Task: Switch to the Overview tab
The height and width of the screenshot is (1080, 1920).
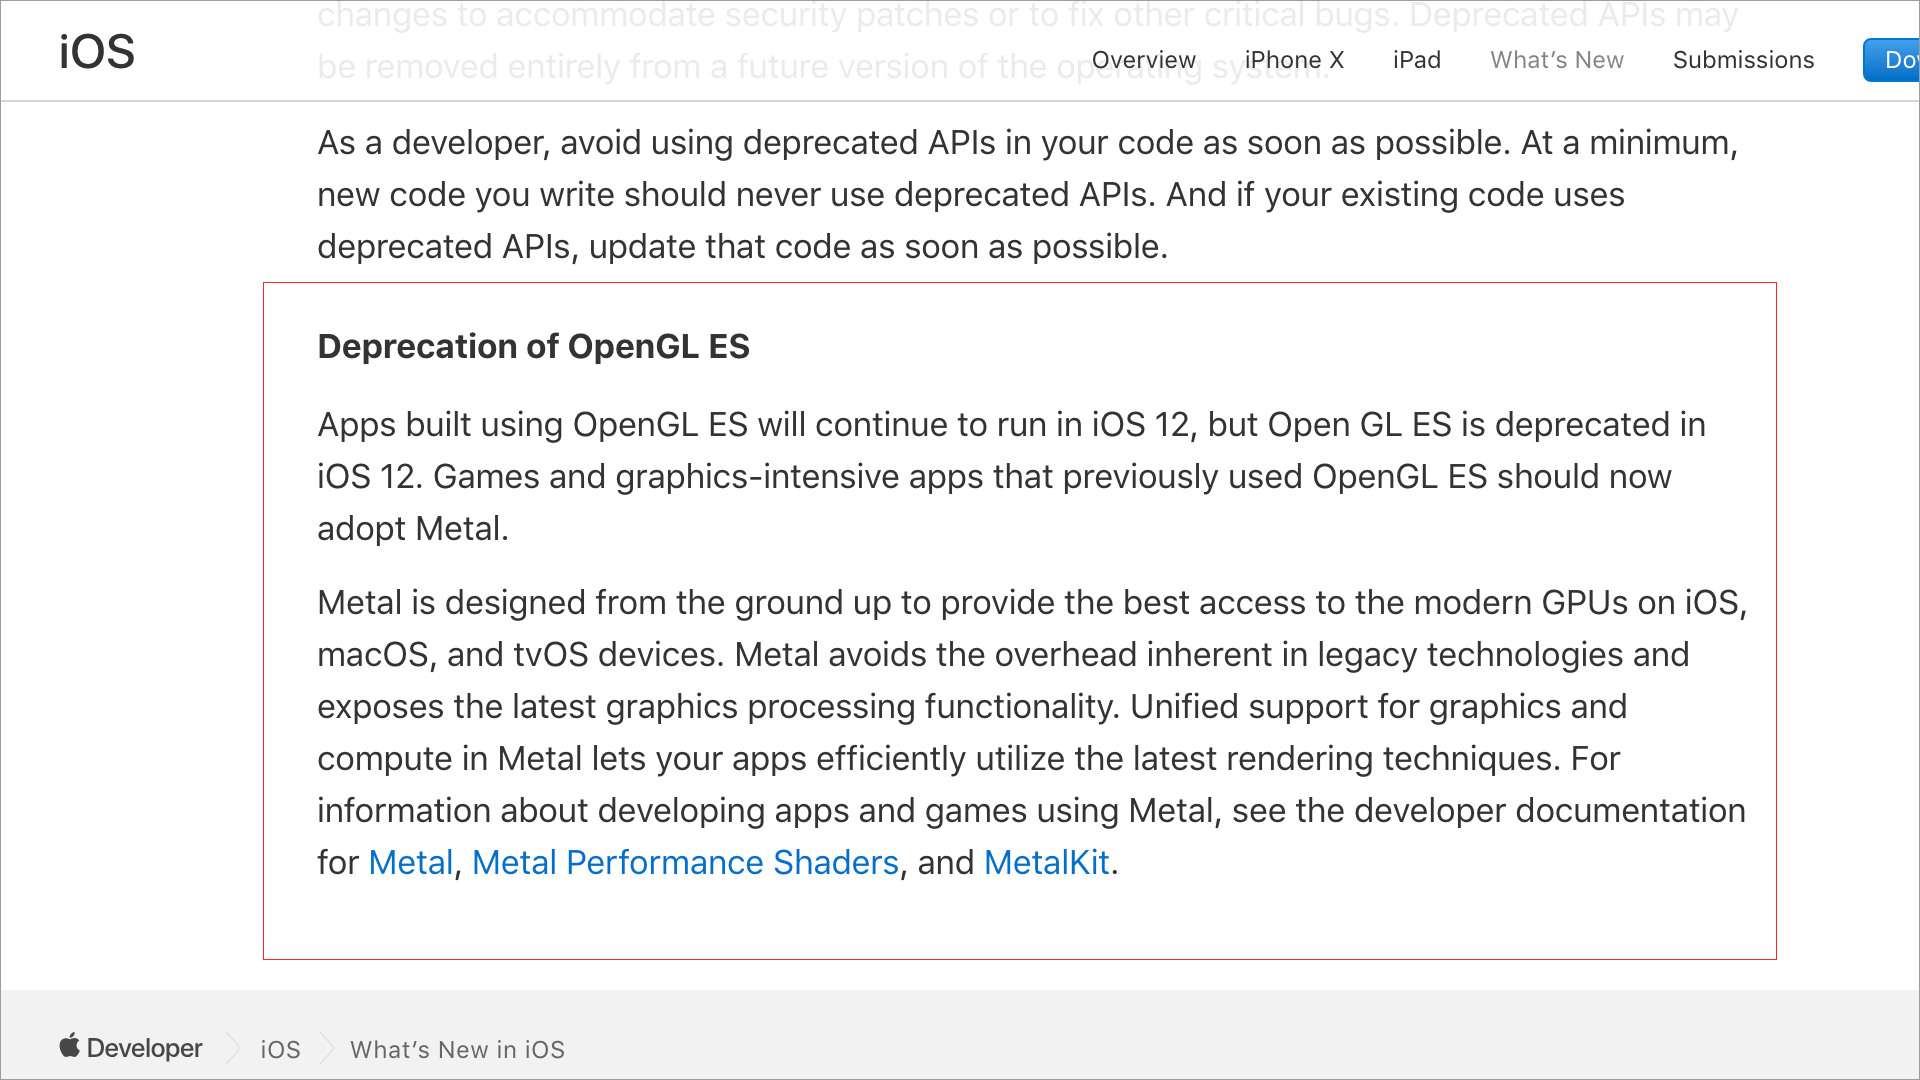Action: [1143, 60]
